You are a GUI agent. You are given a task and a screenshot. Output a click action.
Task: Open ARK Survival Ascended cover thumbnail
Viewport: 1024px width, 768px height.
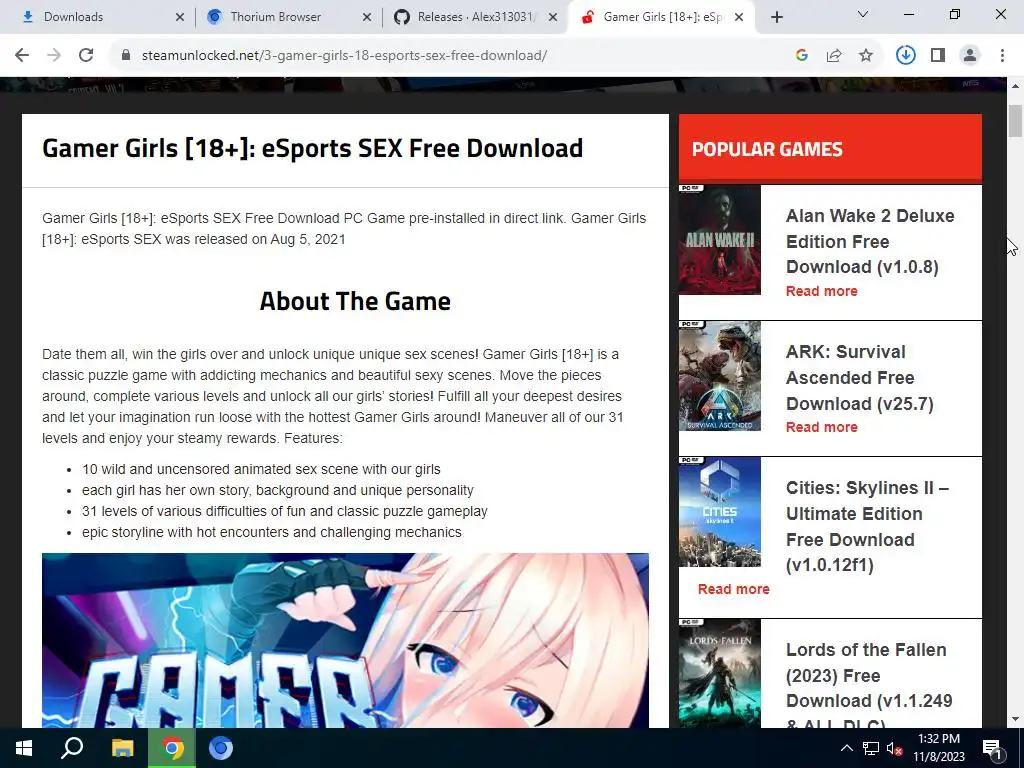720,376
